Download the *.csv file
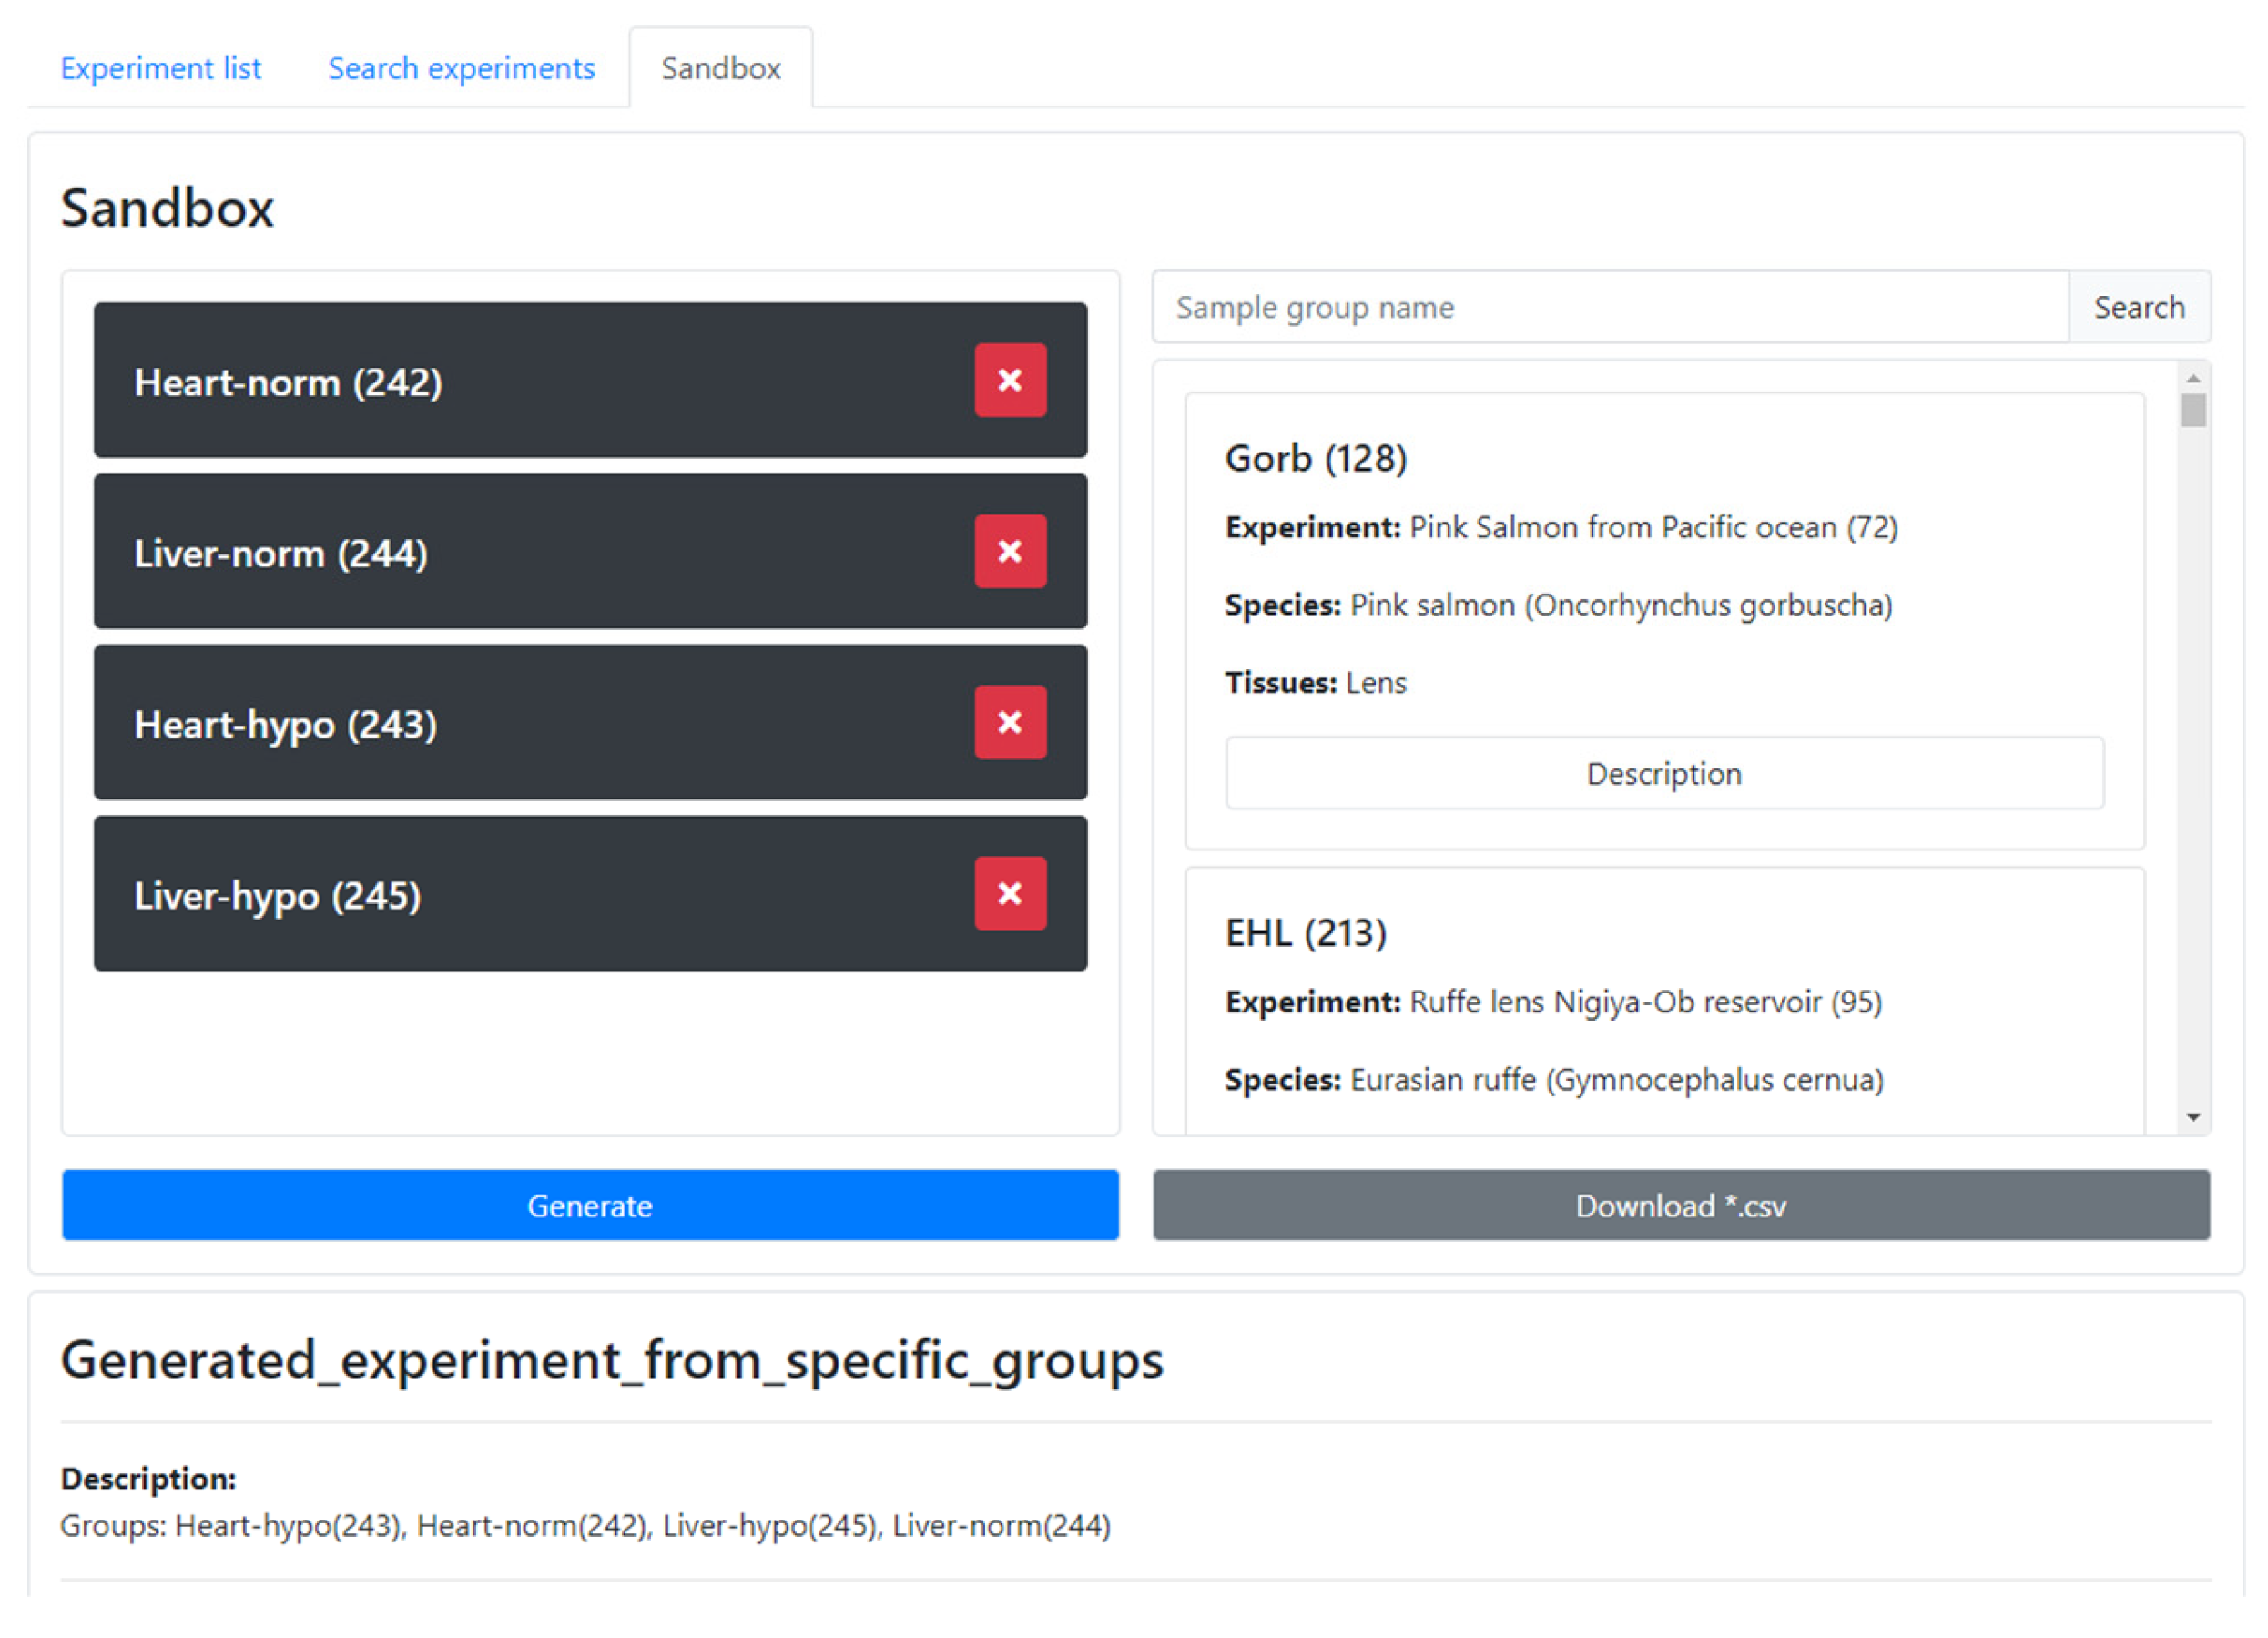2268x1638 pixels. point(1680,1205)
